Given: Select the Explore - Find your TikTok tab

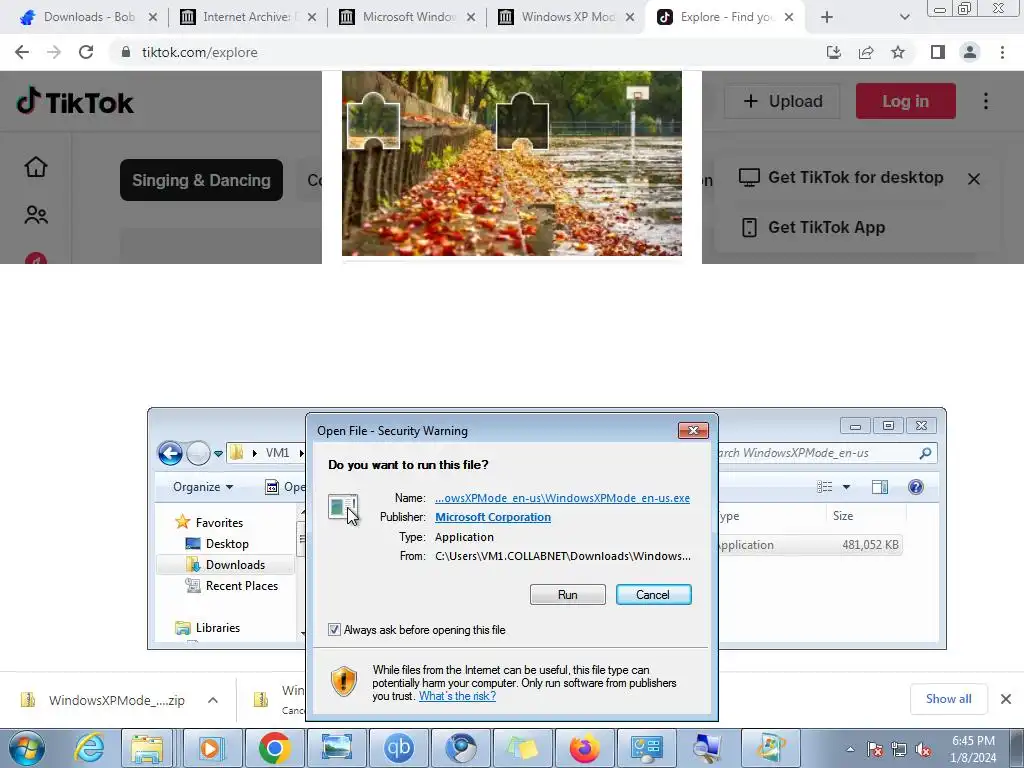Looking at the screenshot, I should [x=725, y=17].
